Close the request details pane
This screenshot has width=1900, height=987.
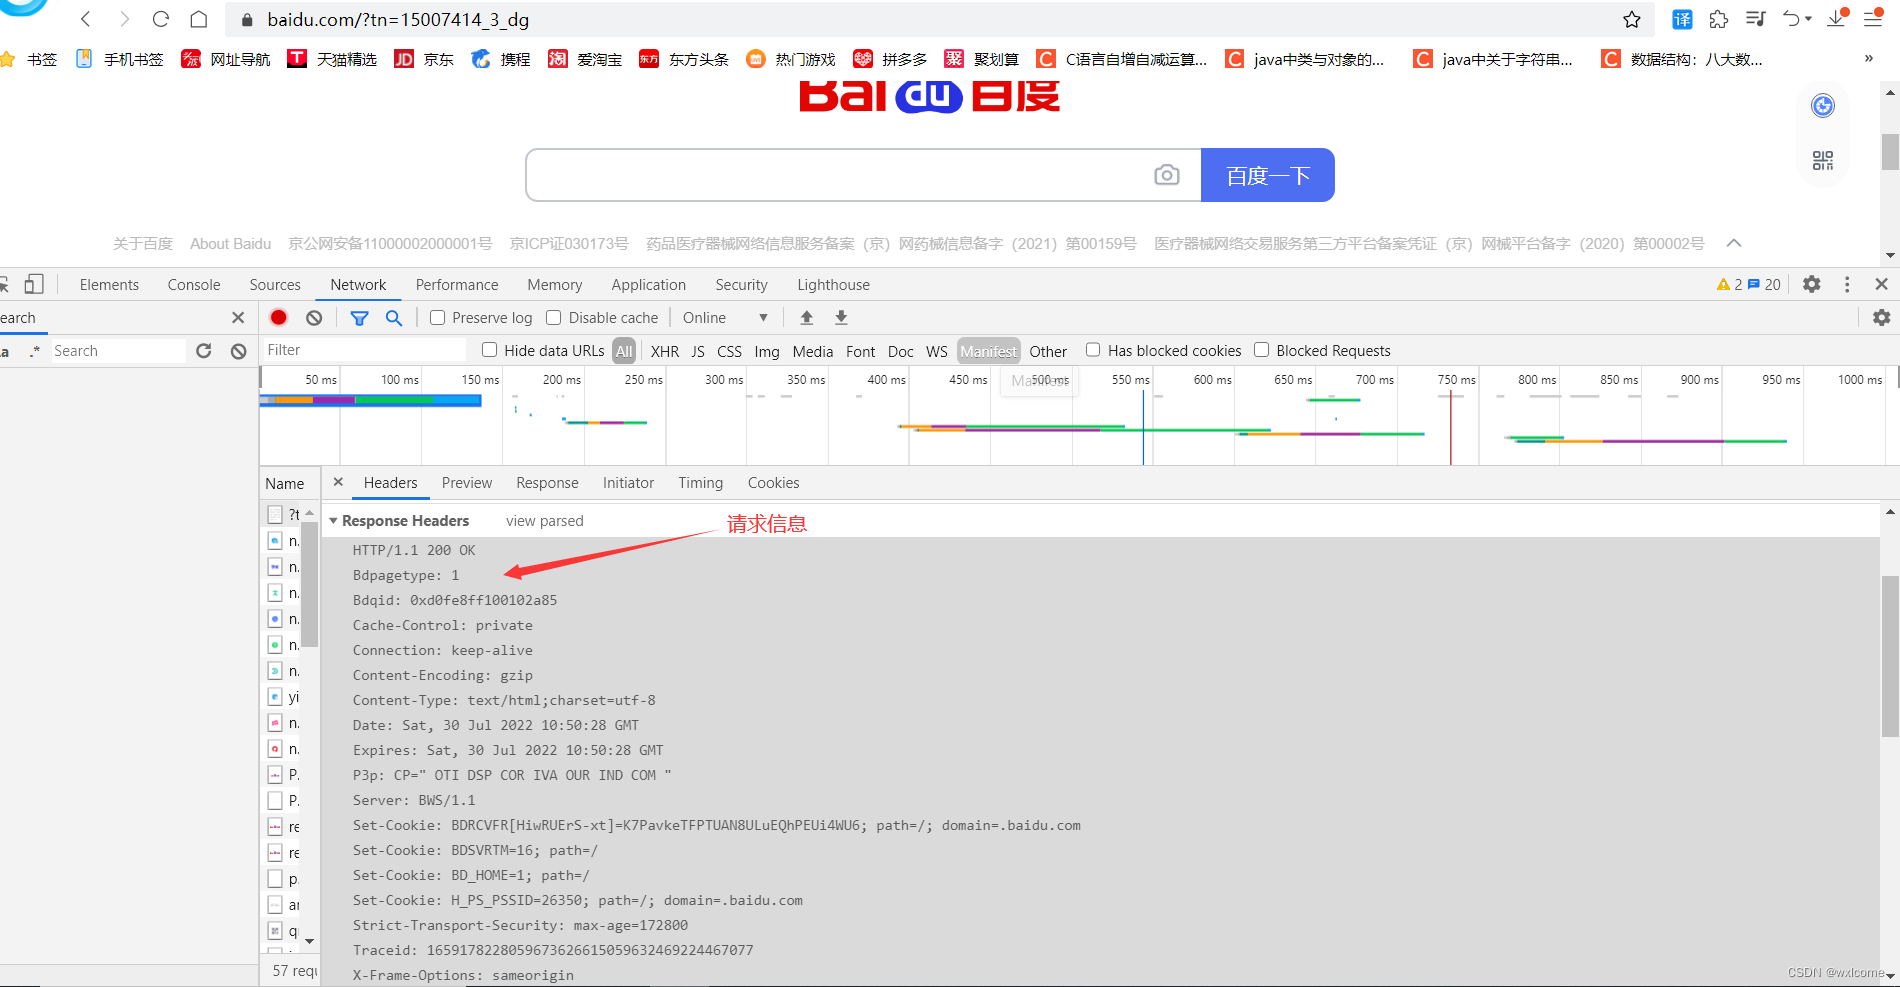338,482
